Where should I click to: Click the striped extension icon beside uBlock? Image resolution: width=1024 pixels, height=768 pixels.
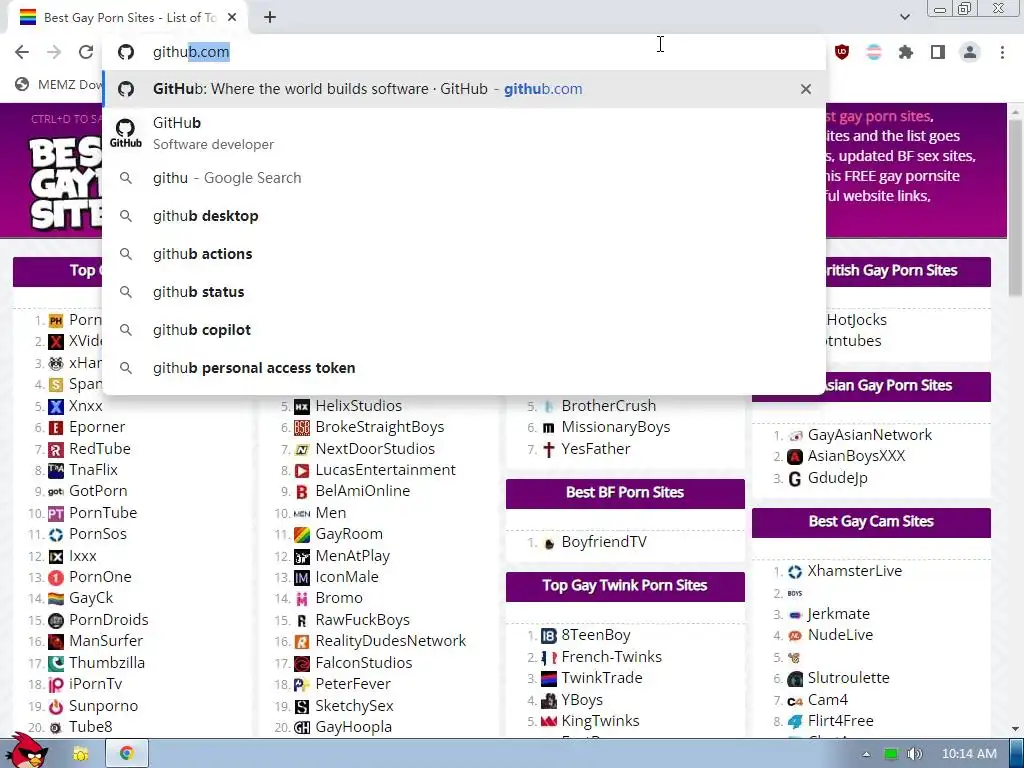874,52
